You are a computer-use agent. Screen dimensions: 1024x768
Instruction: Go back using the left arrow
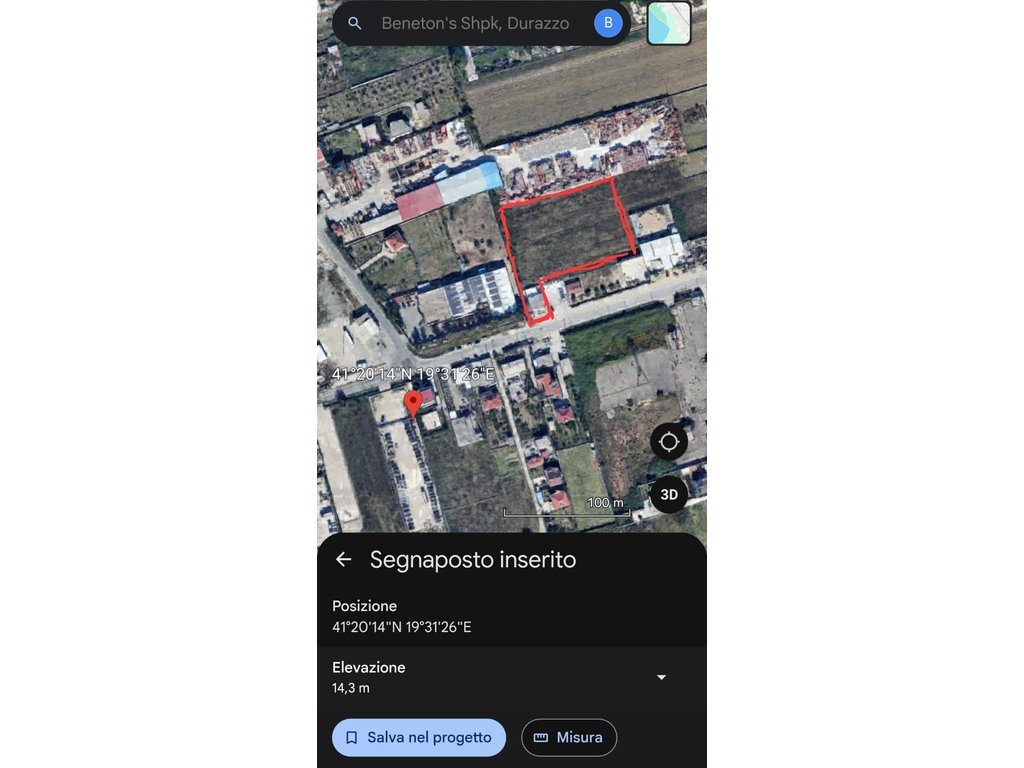(x=344, y=559)
